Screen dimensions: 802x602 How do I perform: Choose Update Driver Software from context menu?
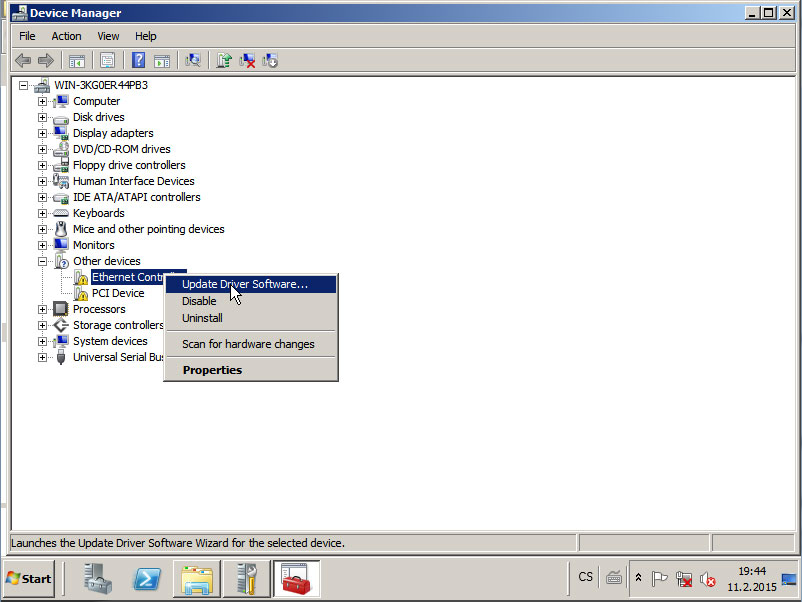[245, 284]
